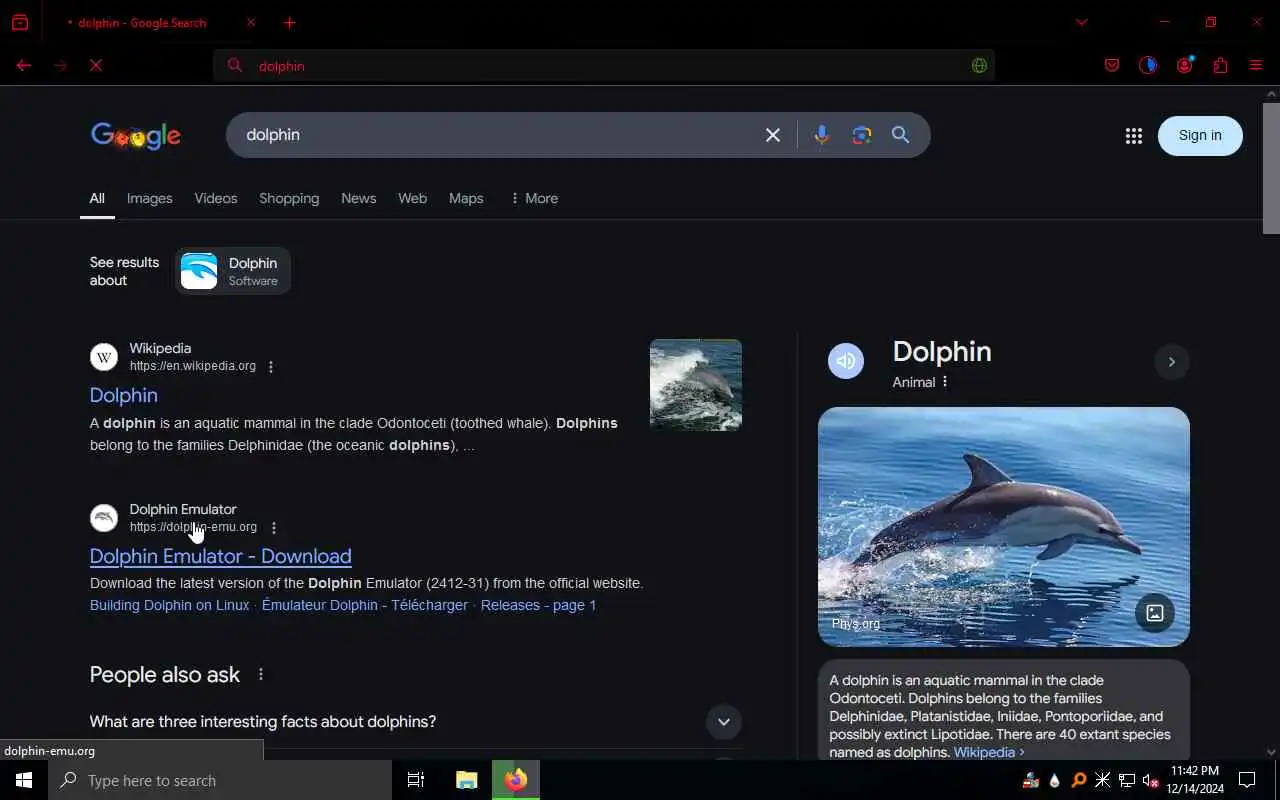Open the Dolphin Software results chip

[233, 271]
